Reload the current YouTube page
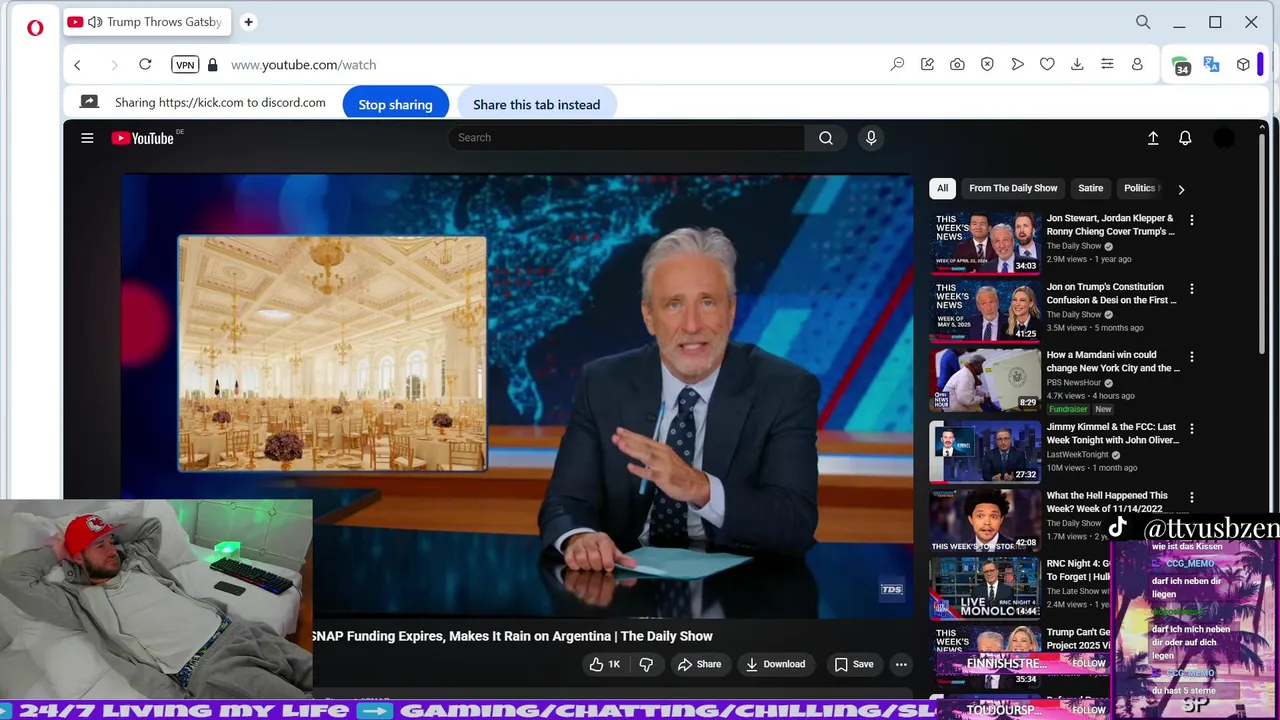 145,64
